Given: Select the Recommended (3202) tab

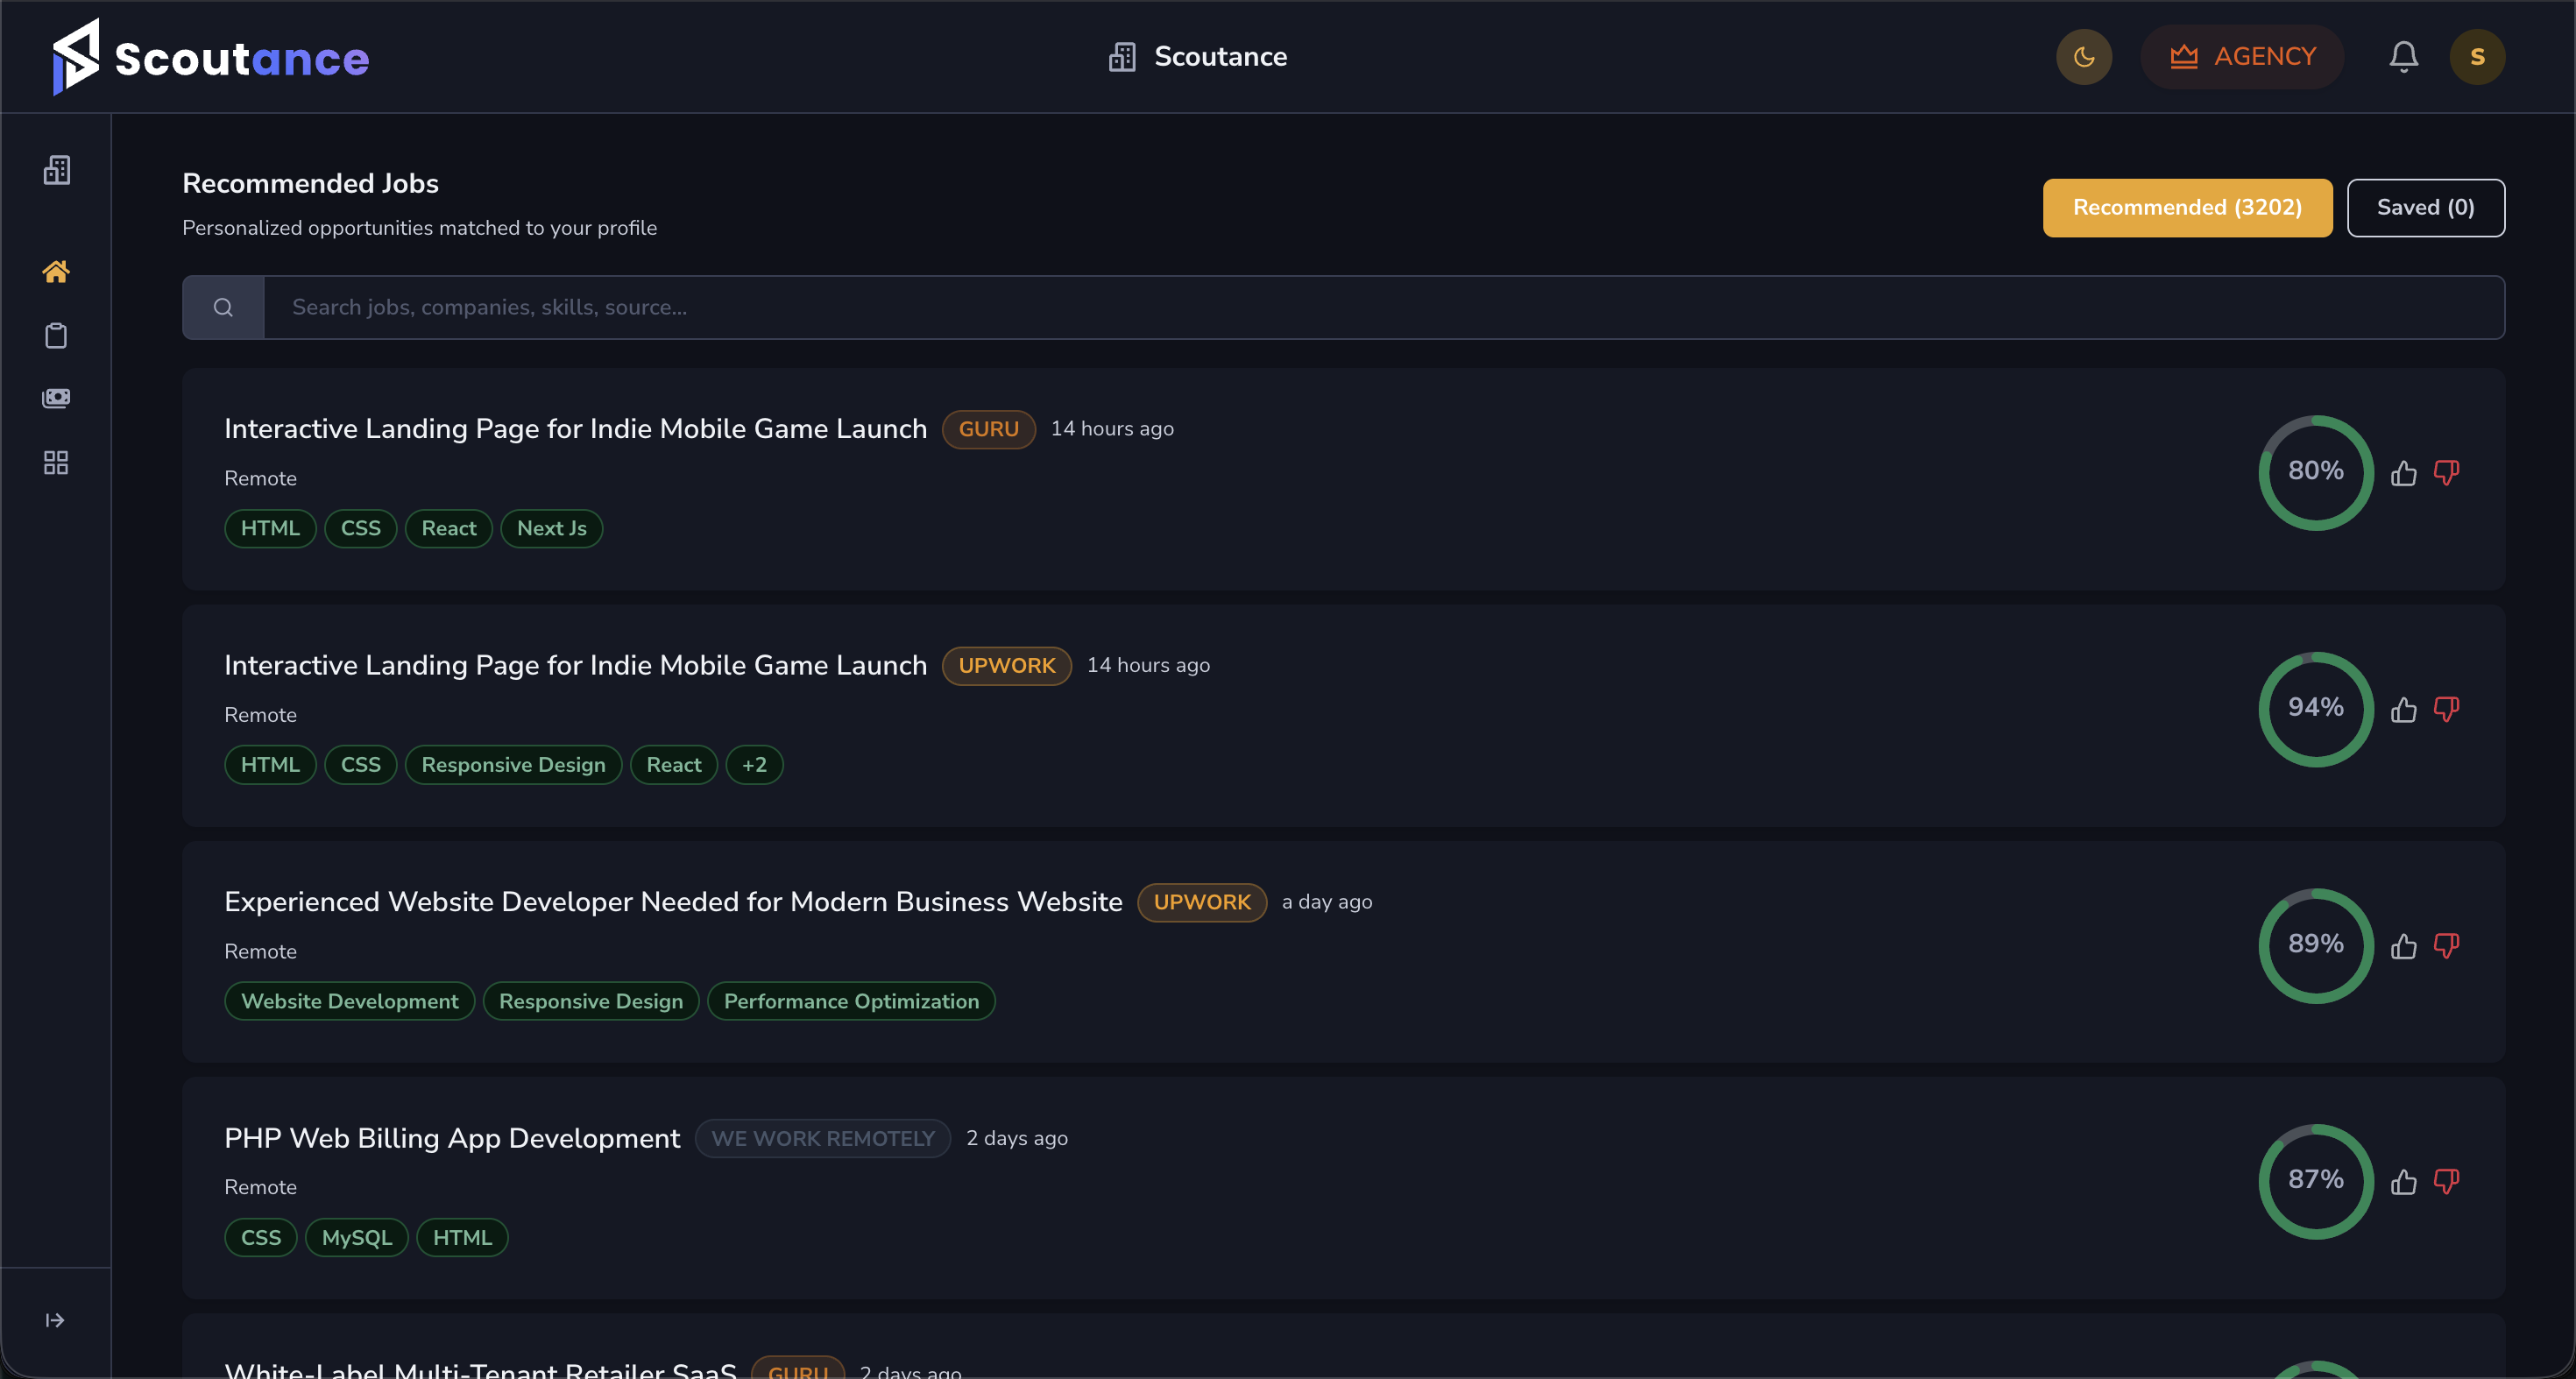Looking at the screenshot, I should tap(2187, 207).
